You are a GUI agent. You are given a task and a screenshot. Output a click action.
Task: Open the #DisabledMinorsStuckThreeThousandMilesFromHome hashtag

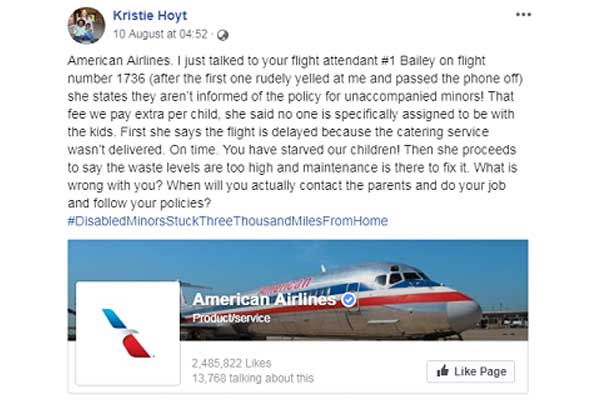(x=231, y=220)
